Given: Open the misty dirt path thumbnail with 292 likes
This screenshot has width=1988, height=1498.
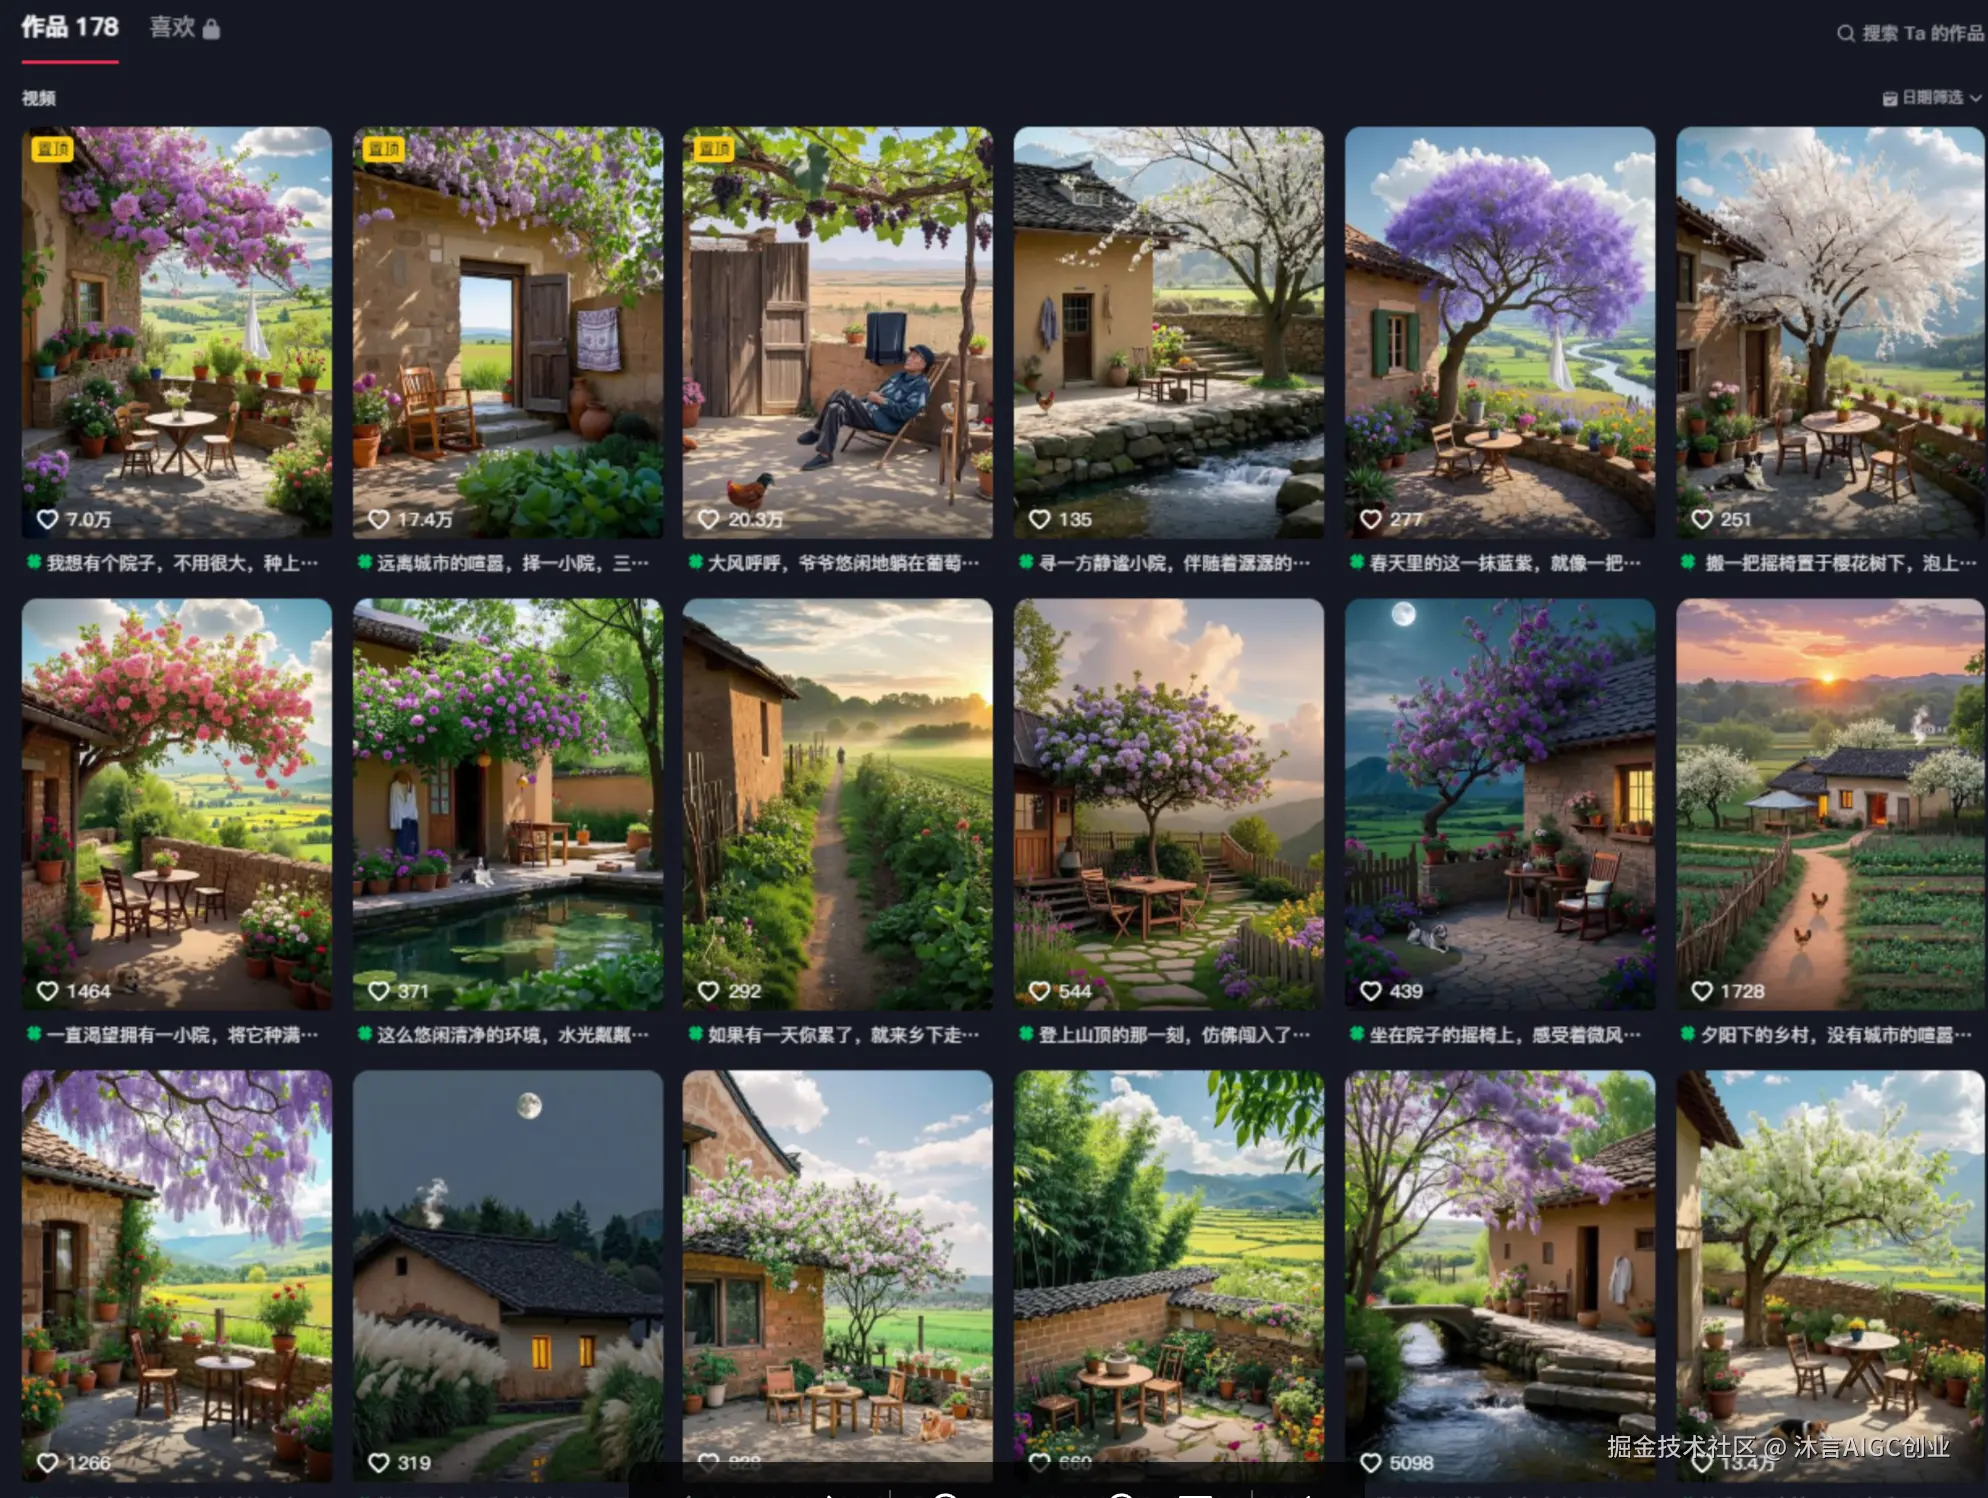Looking at the screenshot, I should 838,804.
